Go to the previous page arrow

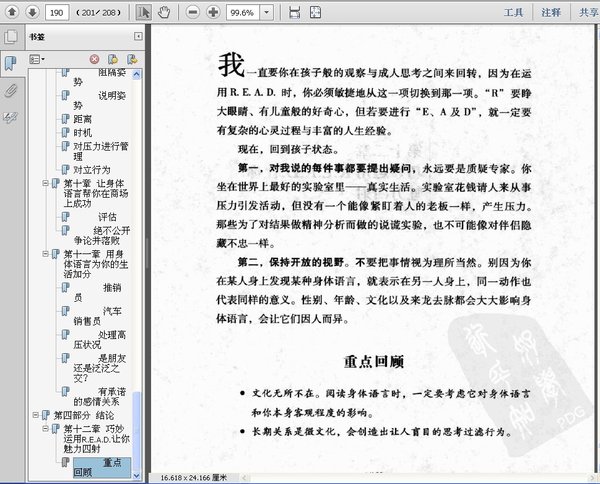coord(9,12)
